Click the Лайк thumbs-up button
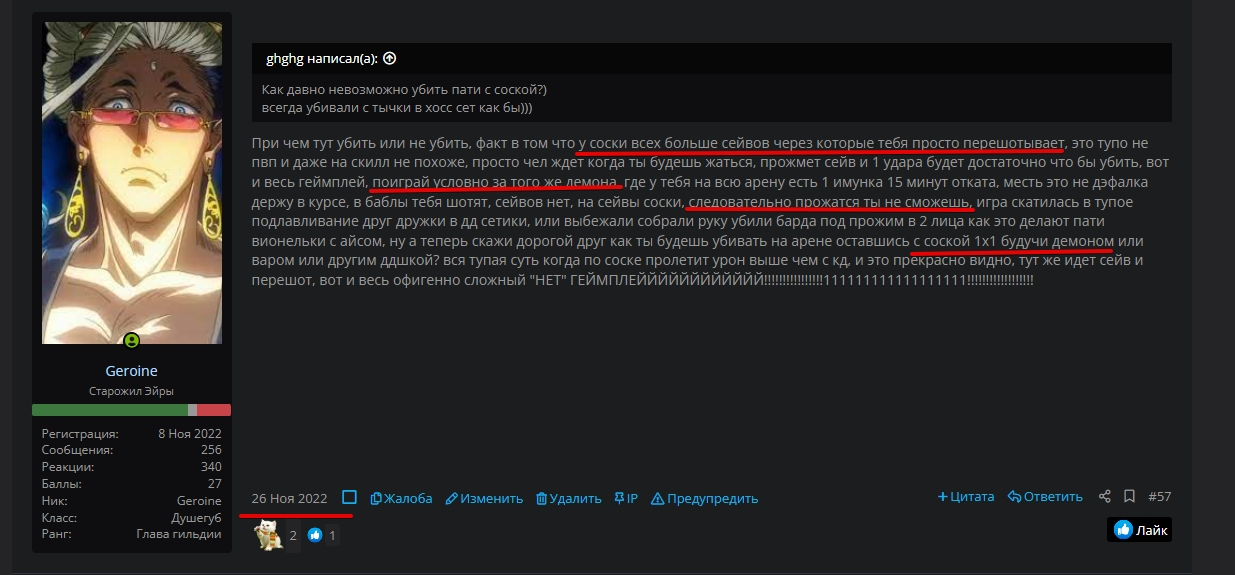1235x575 pixels. pos(1139,530)
